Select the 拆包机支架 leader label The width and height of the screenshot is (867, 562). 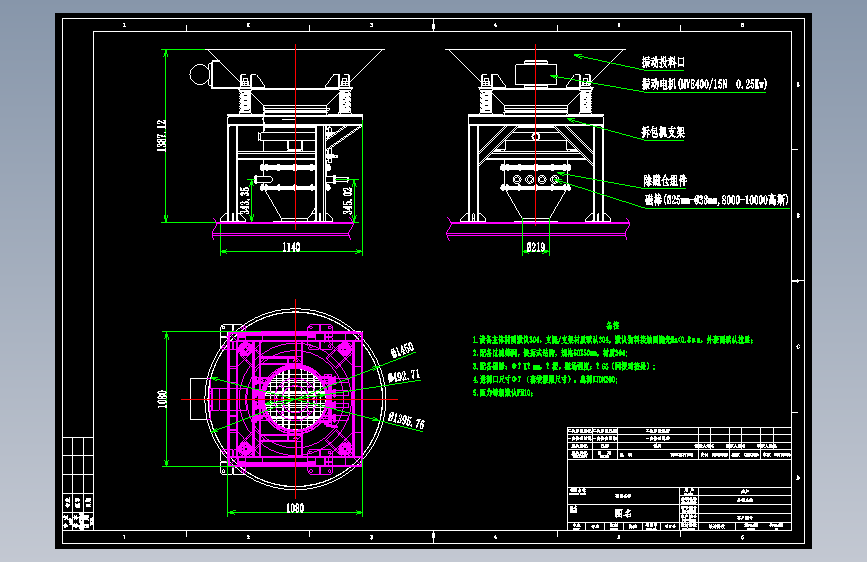pyautogui.click(x=663, y=132)
